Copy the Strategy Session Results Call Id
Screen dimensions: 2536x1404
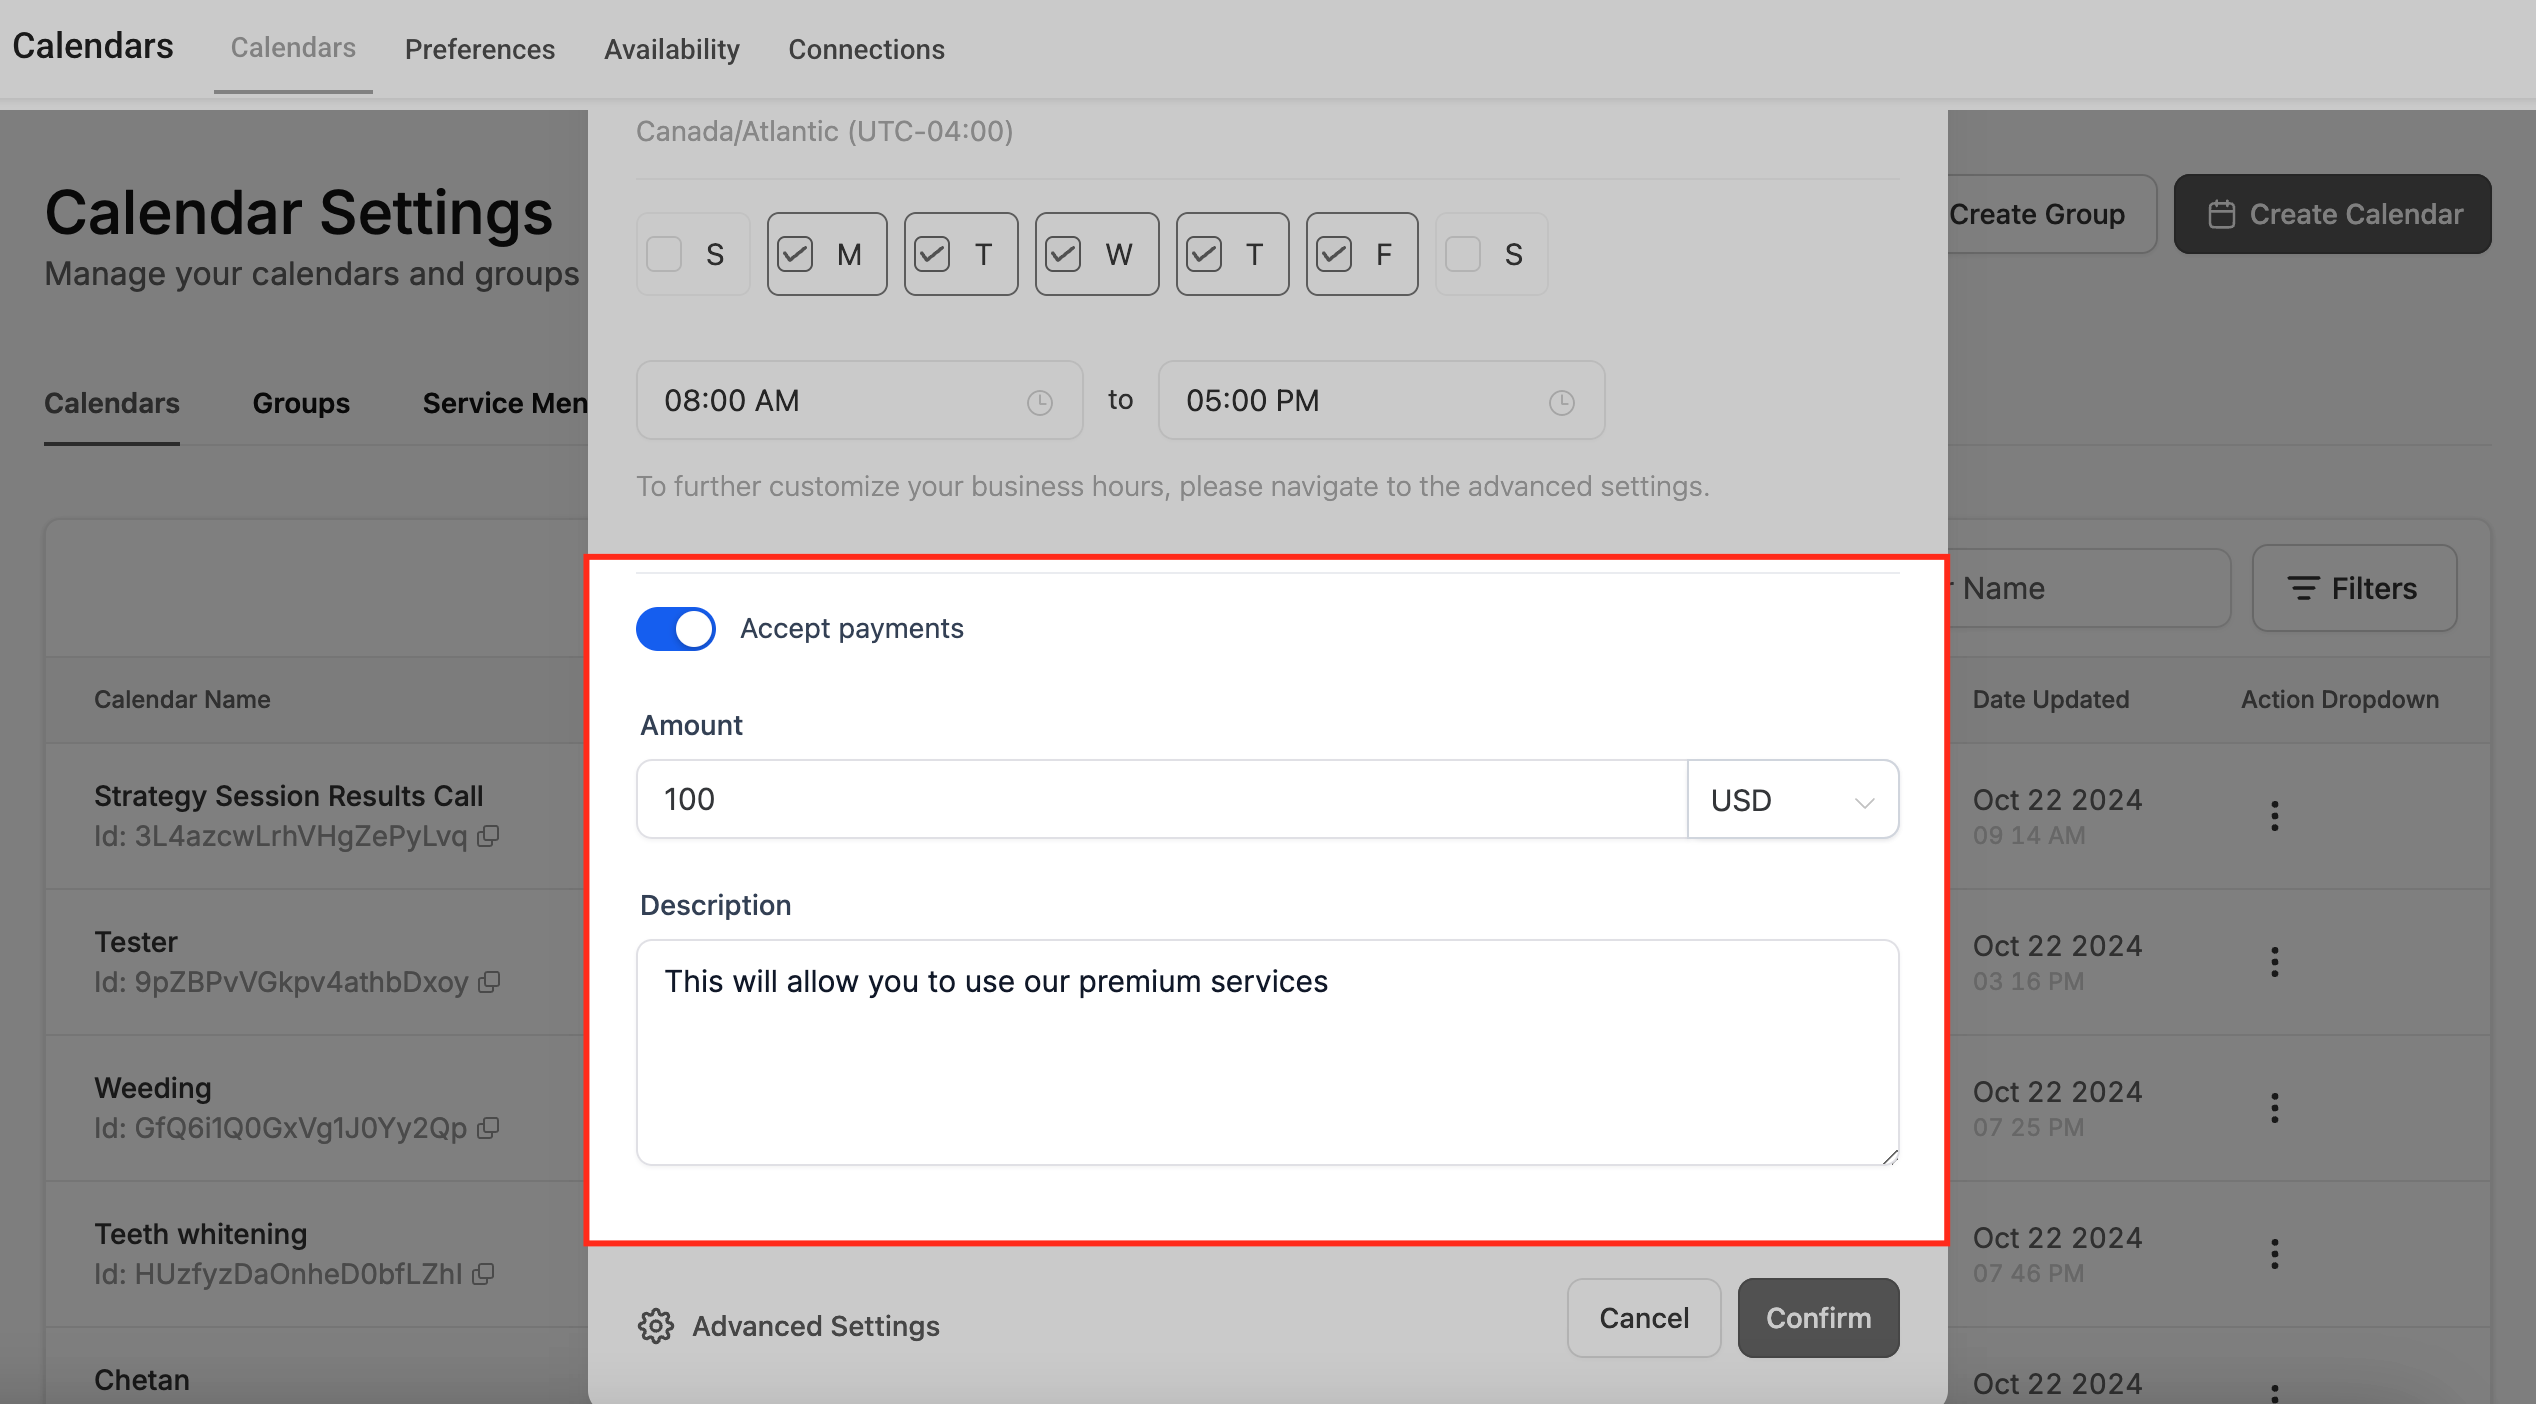(488, 836)
